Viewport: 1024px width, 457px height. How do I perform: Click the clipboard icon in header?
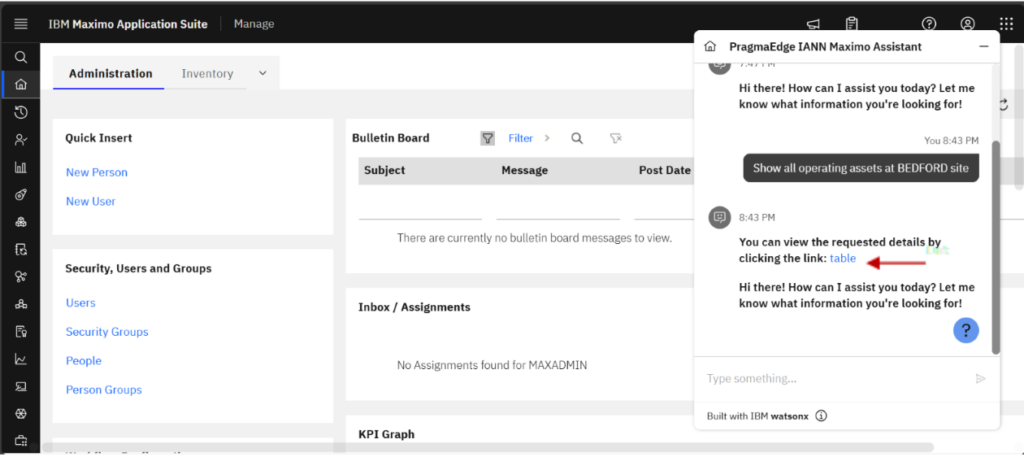pyautogui.click(x=852, y=24)
